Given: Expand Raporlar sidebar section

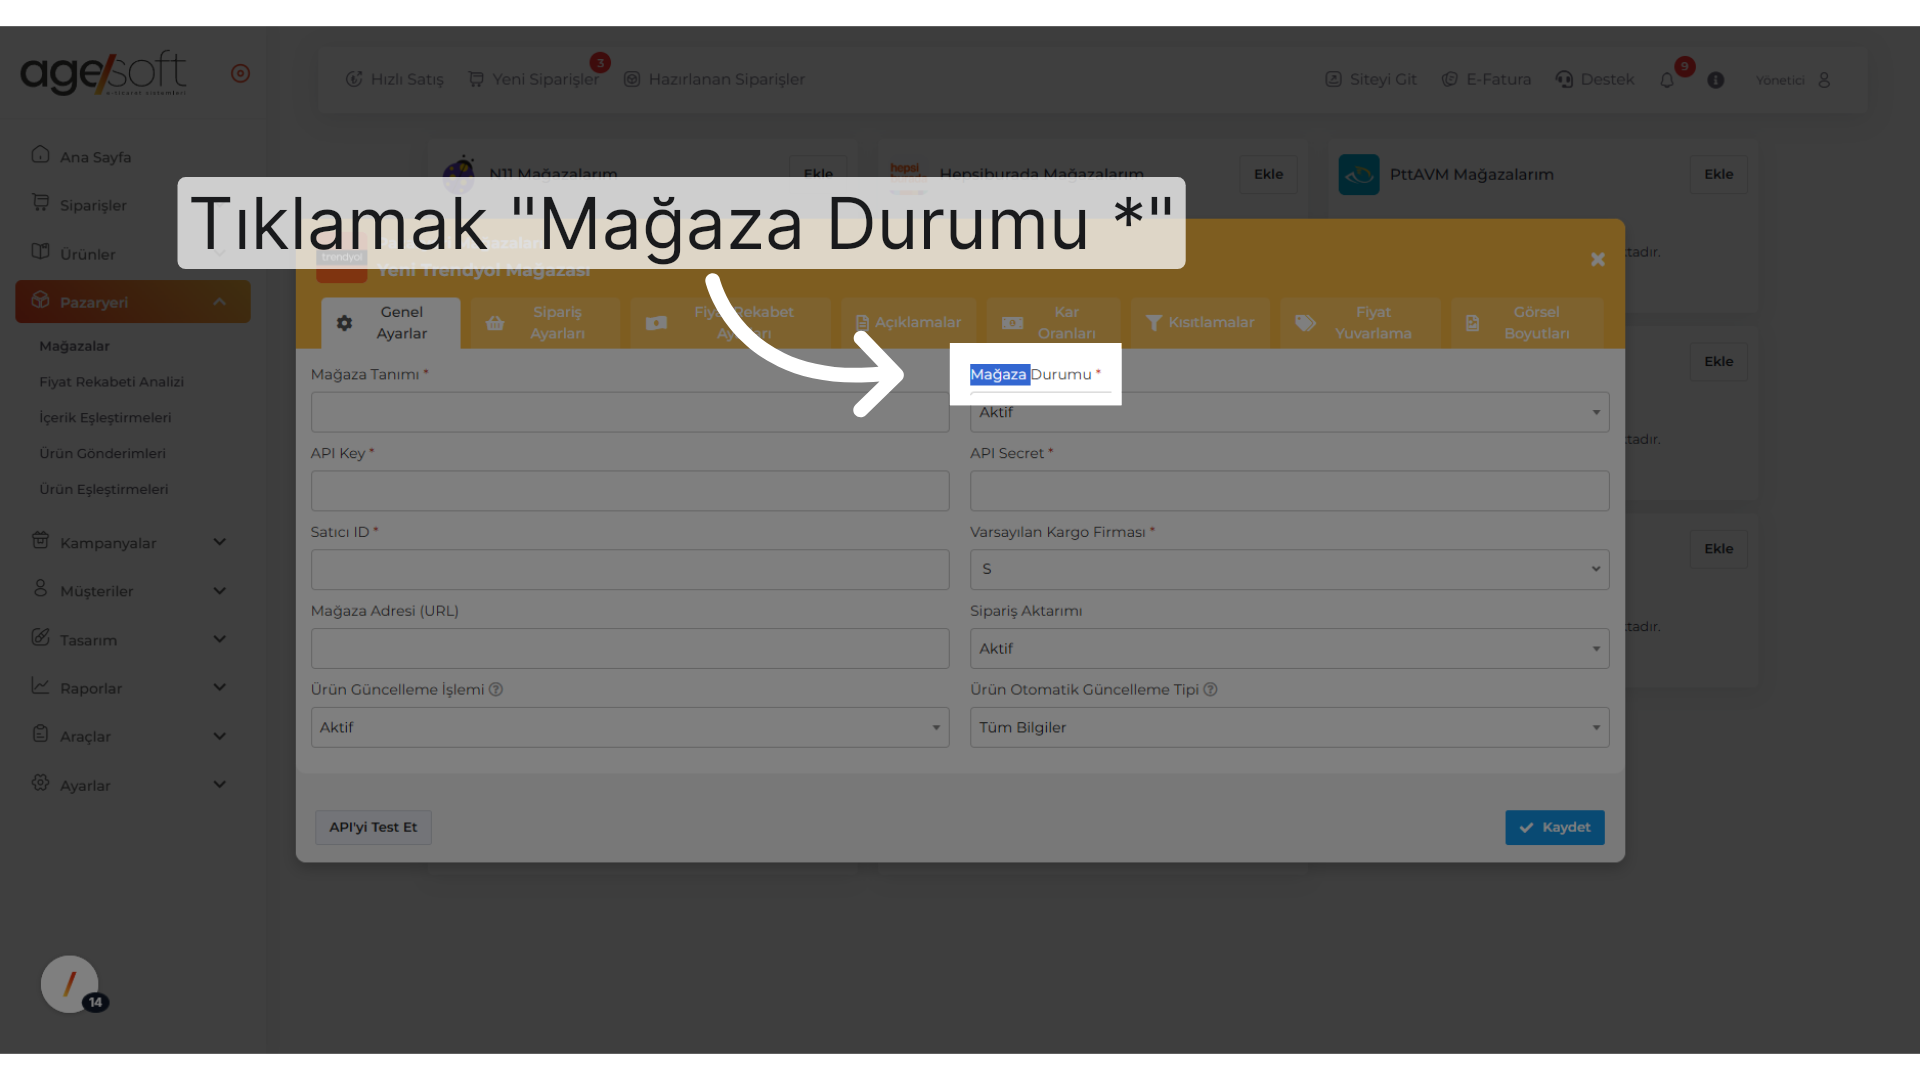Looking at the screenshot, I should click(132, 687).
